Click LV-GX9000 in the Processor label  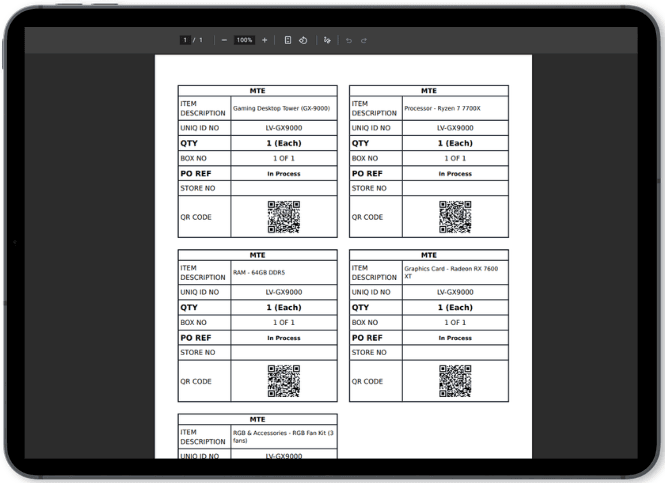pos(455,128)
